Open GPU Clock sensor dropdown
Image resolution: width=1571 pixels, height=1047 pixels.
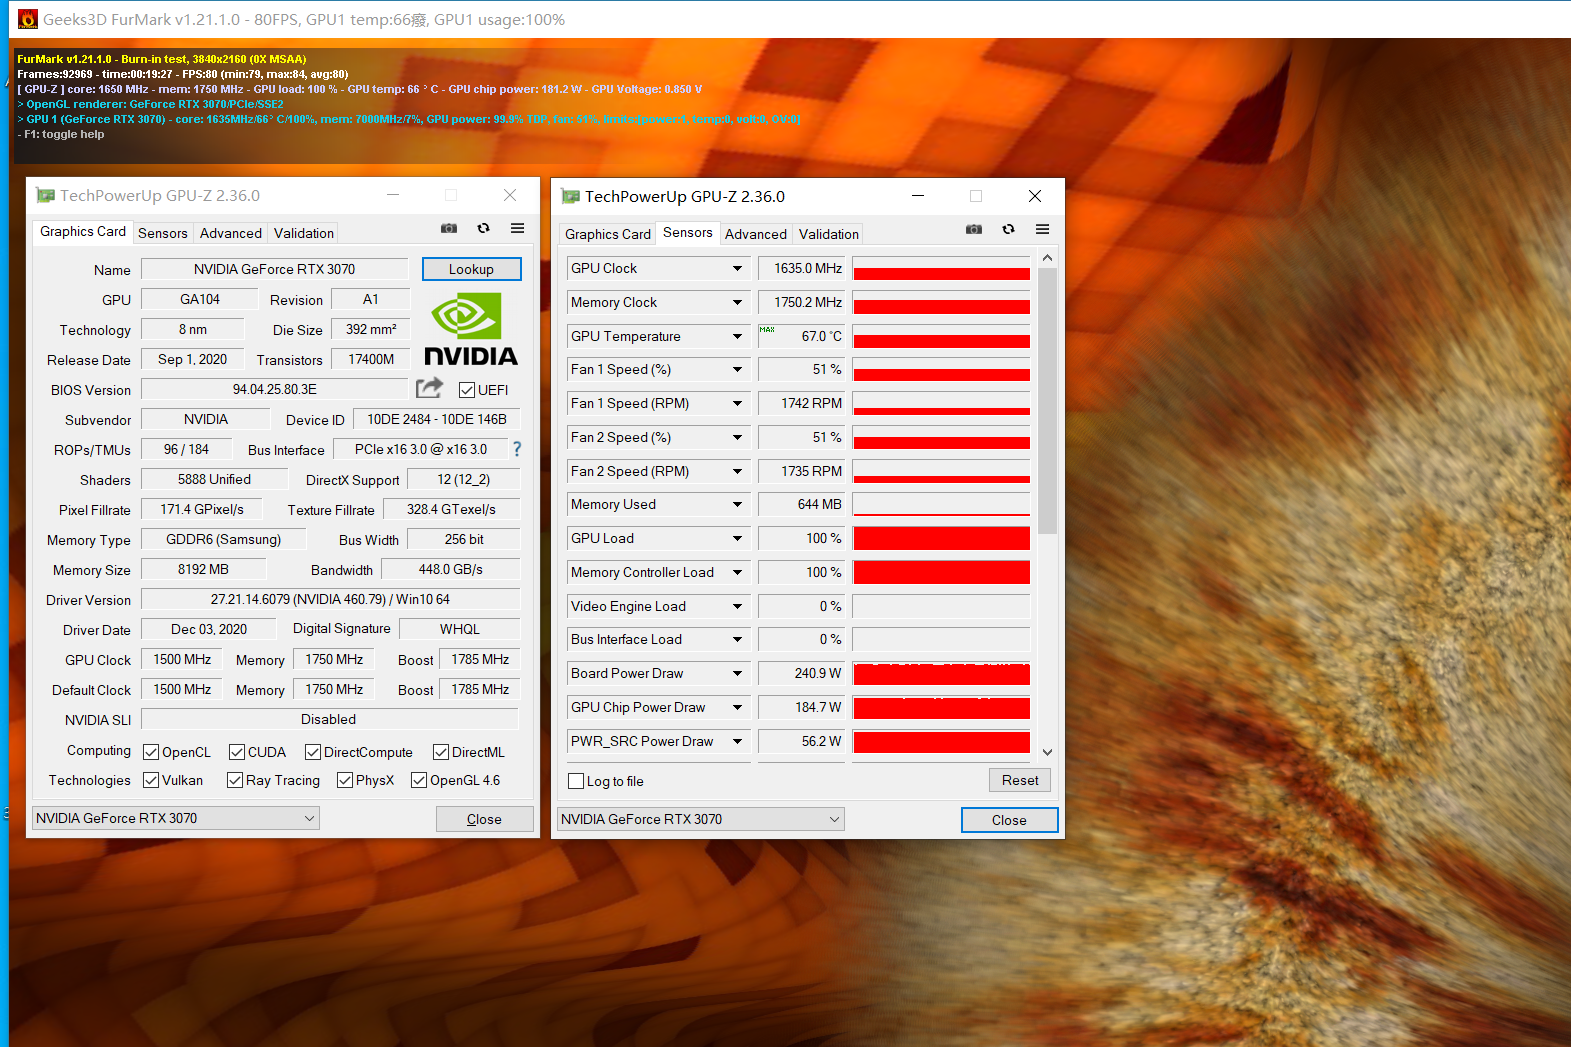(x=737, y=268)
